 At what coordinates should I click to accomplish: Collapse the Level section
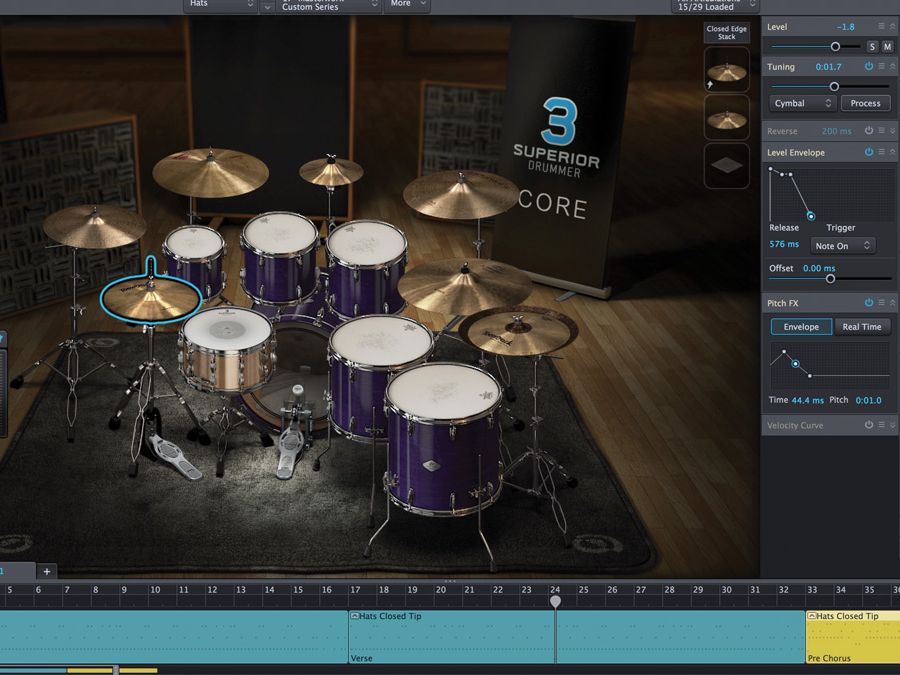(893, 26)
